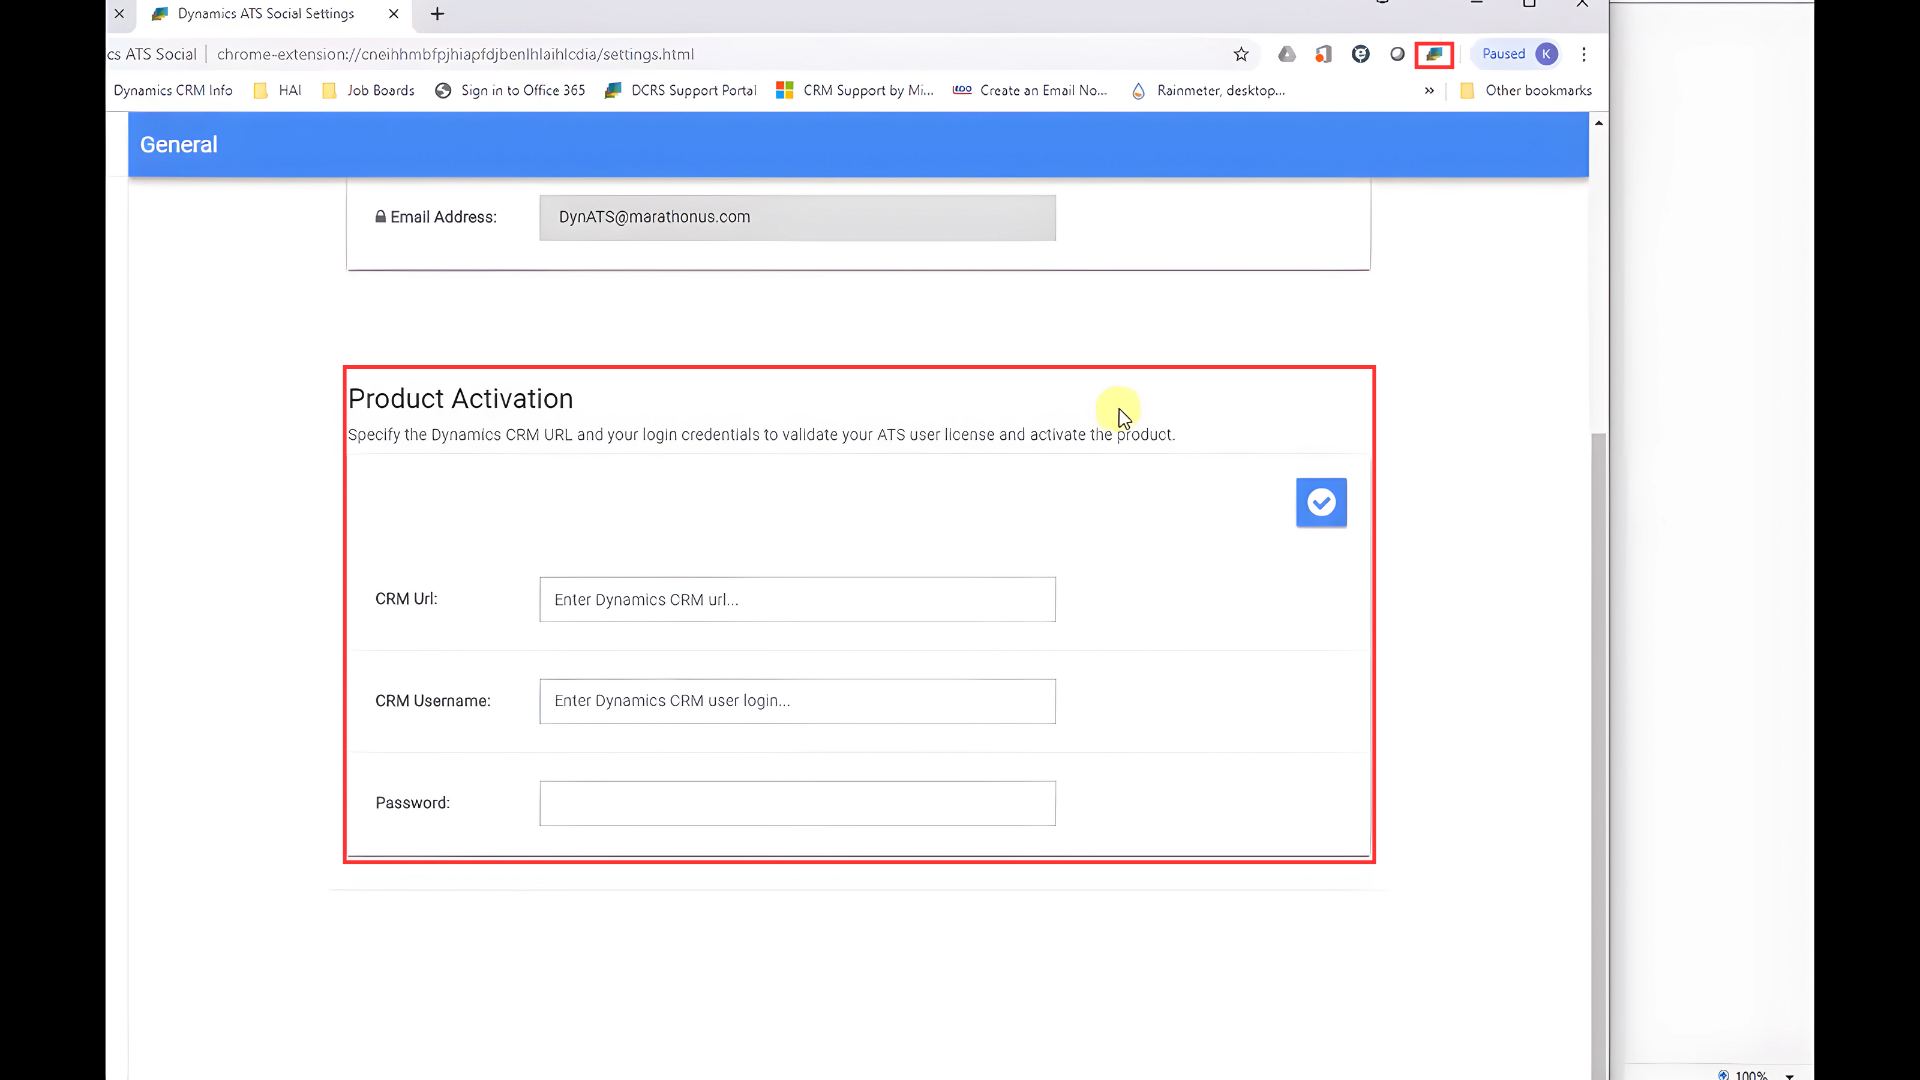This screenshot has width=1920, height=1080.
Task: Open Sign in to Office 365 bookmark
Action: 510,90
